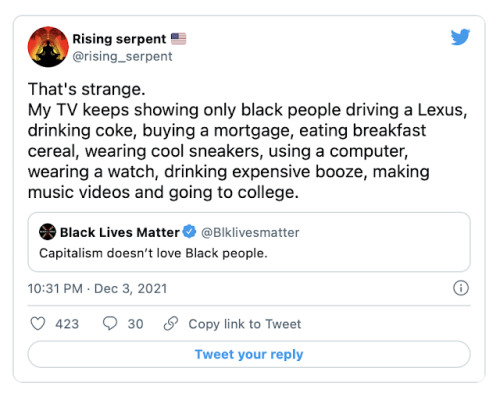This screenshot has width=500, height=396.
Task: Click the 423 likes count
Action: pos(67,324)
